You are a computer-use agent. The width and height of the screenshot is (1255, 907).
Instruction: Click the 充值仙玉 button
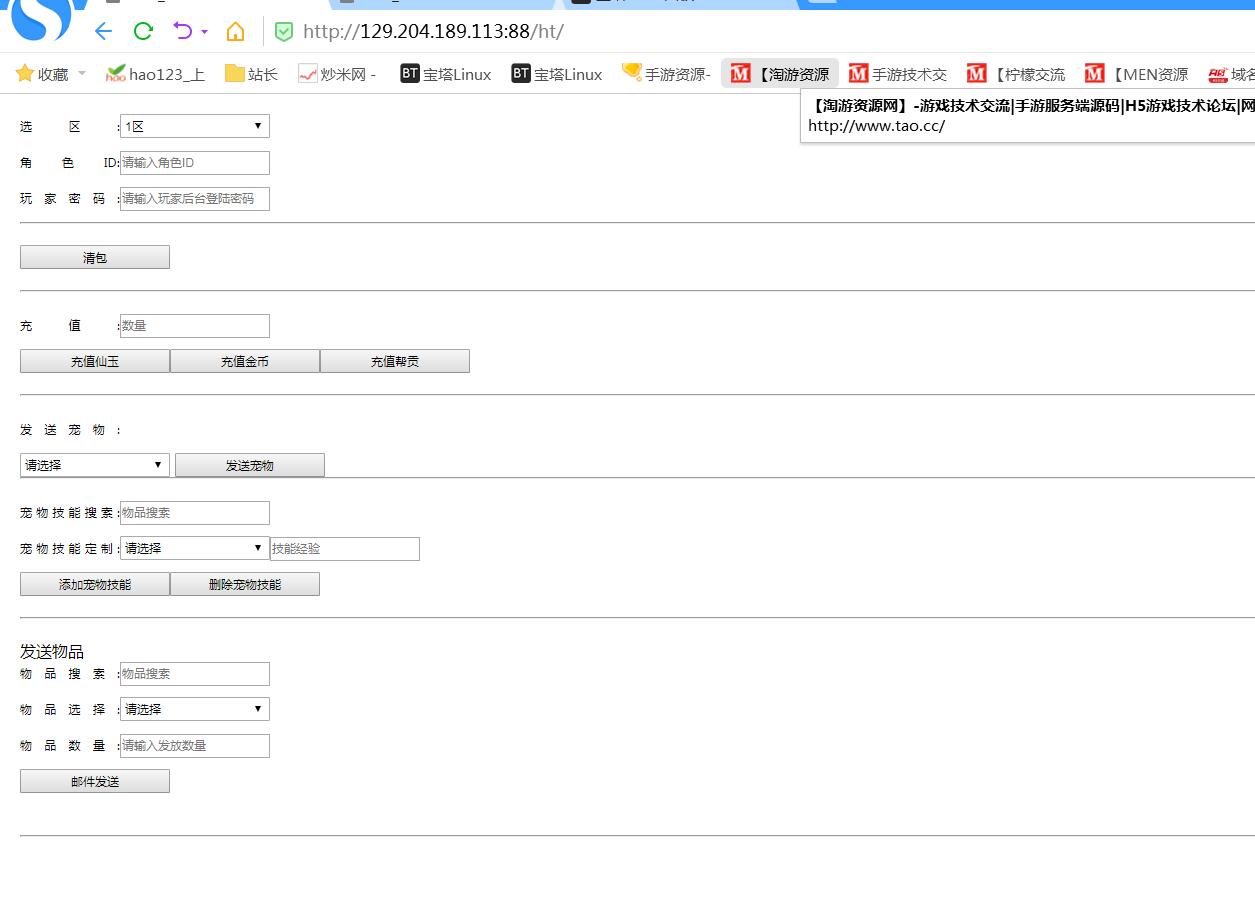point(95,361)
